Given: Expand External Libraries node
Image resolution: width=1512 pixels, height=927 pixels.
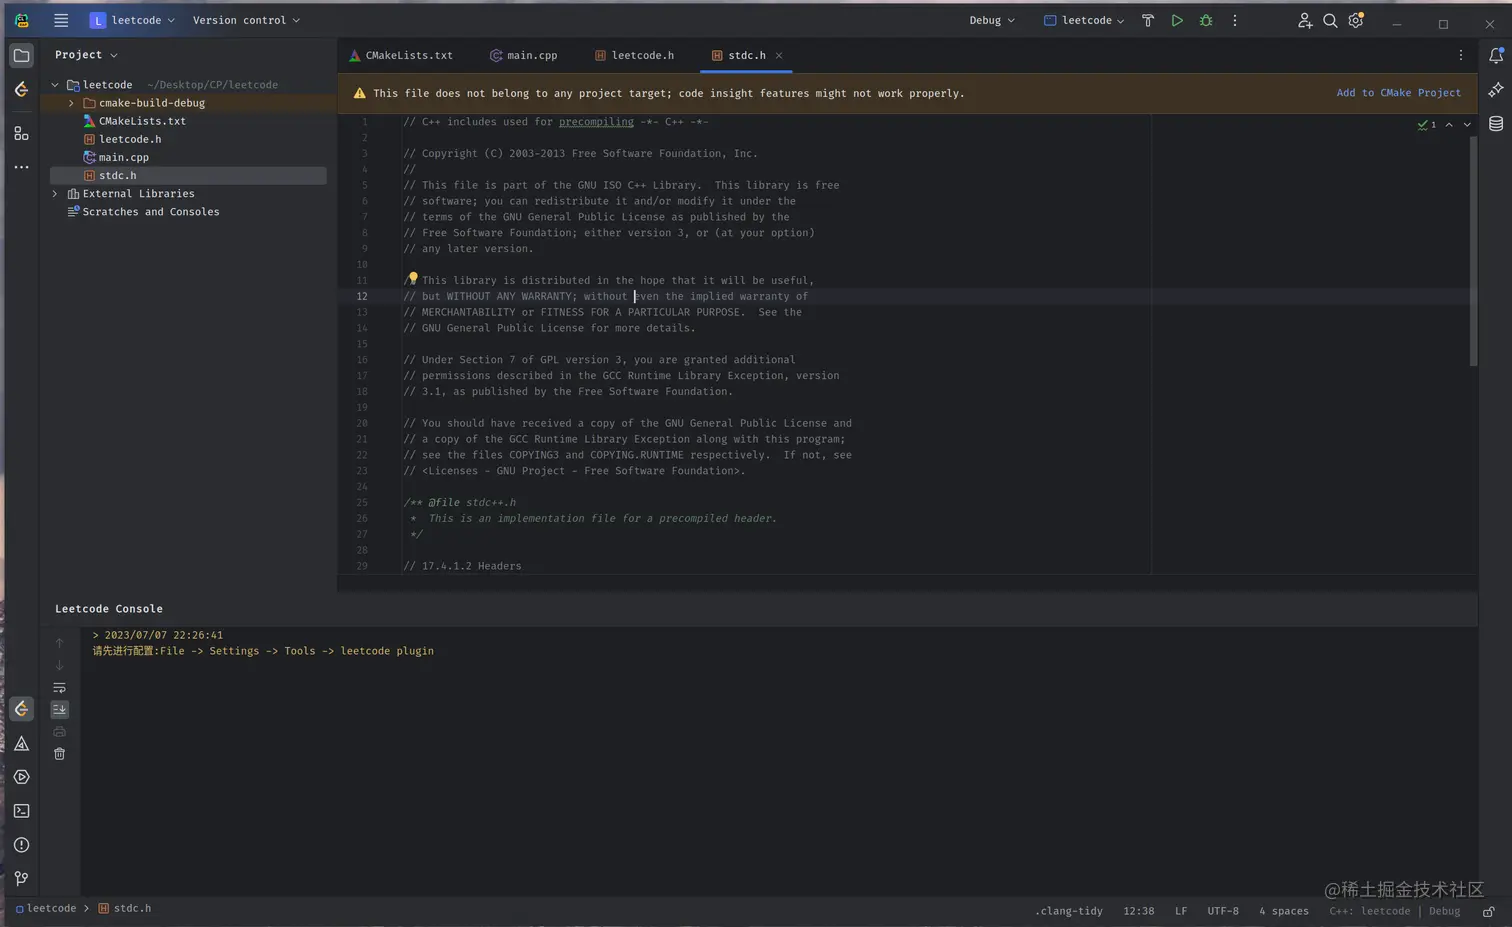Looking at the screenshot, I should [55, 194].
